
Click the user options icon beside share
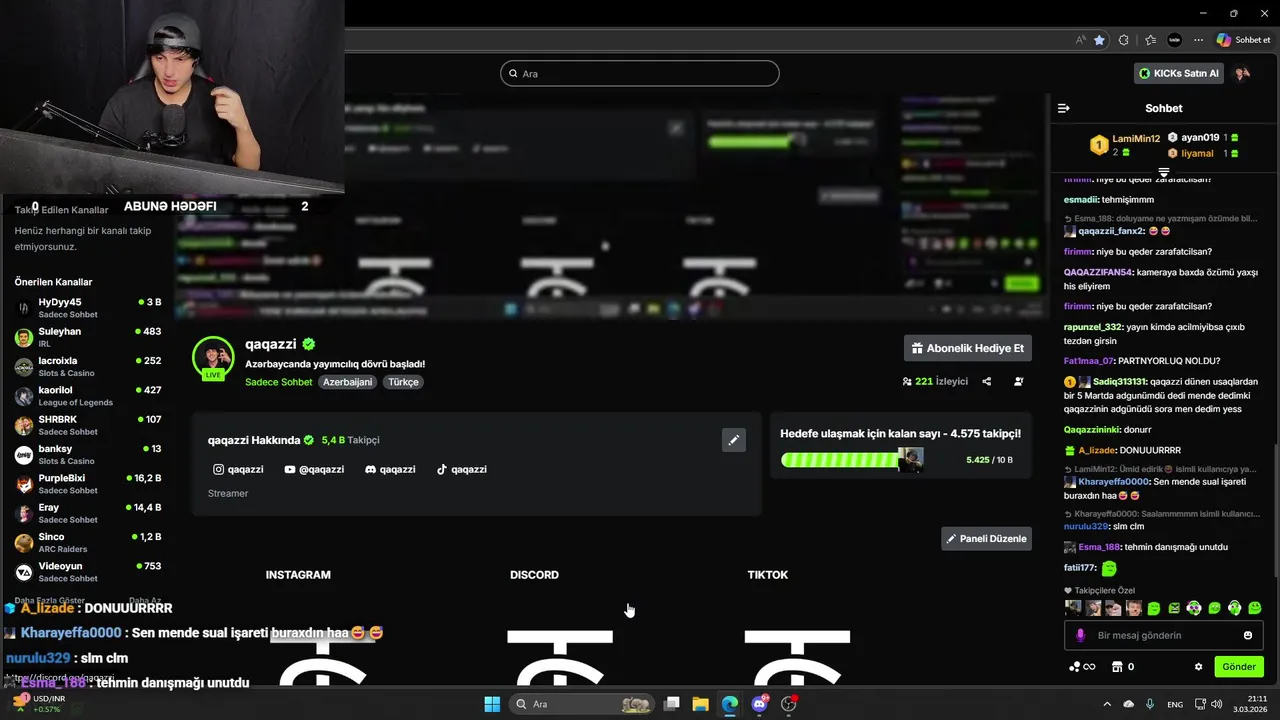pos(1019,381)
